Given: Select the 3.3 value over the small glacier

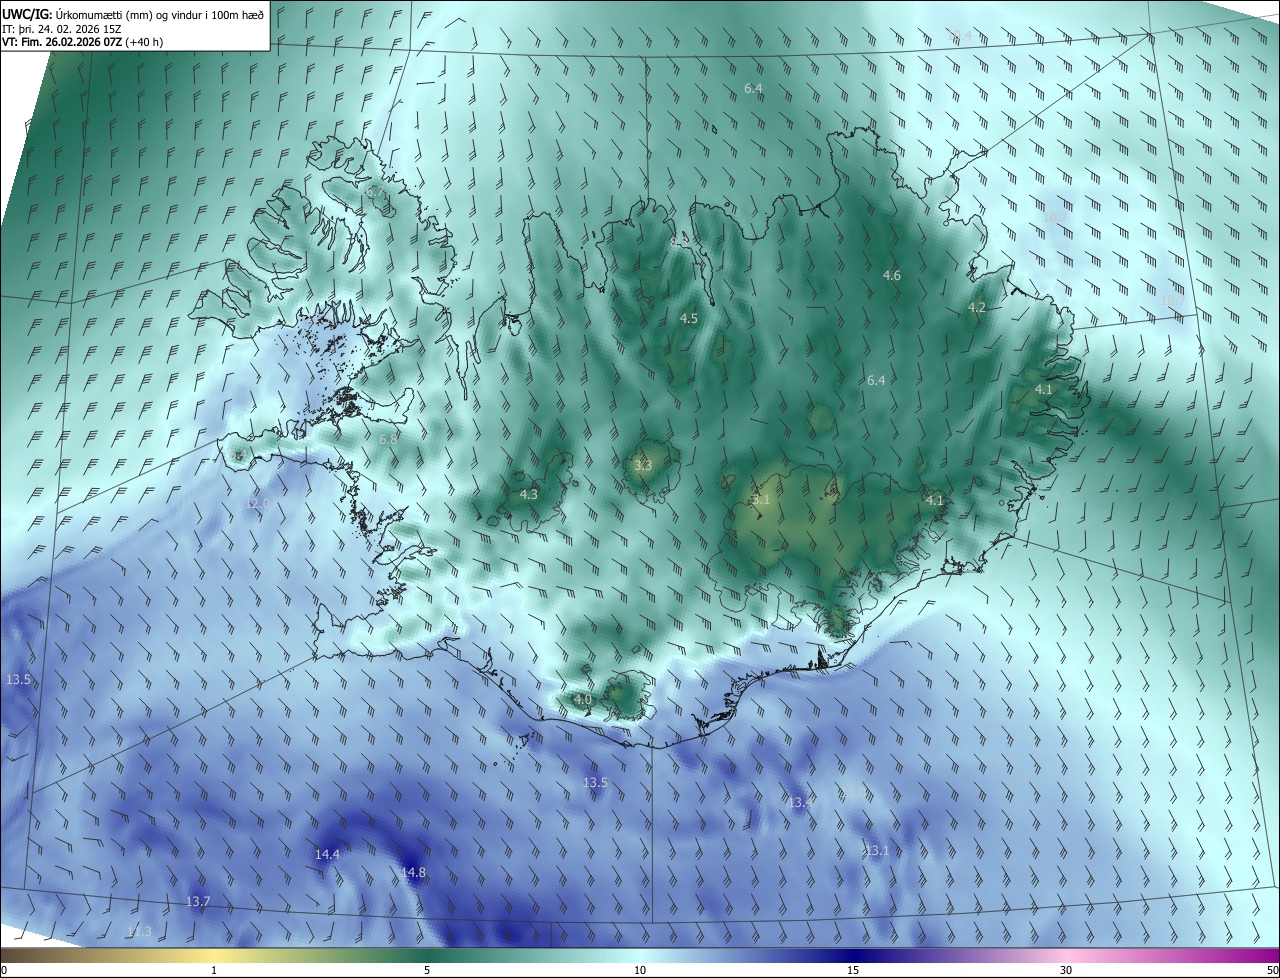Looking at the screenshot, I should tap(643, 465).
